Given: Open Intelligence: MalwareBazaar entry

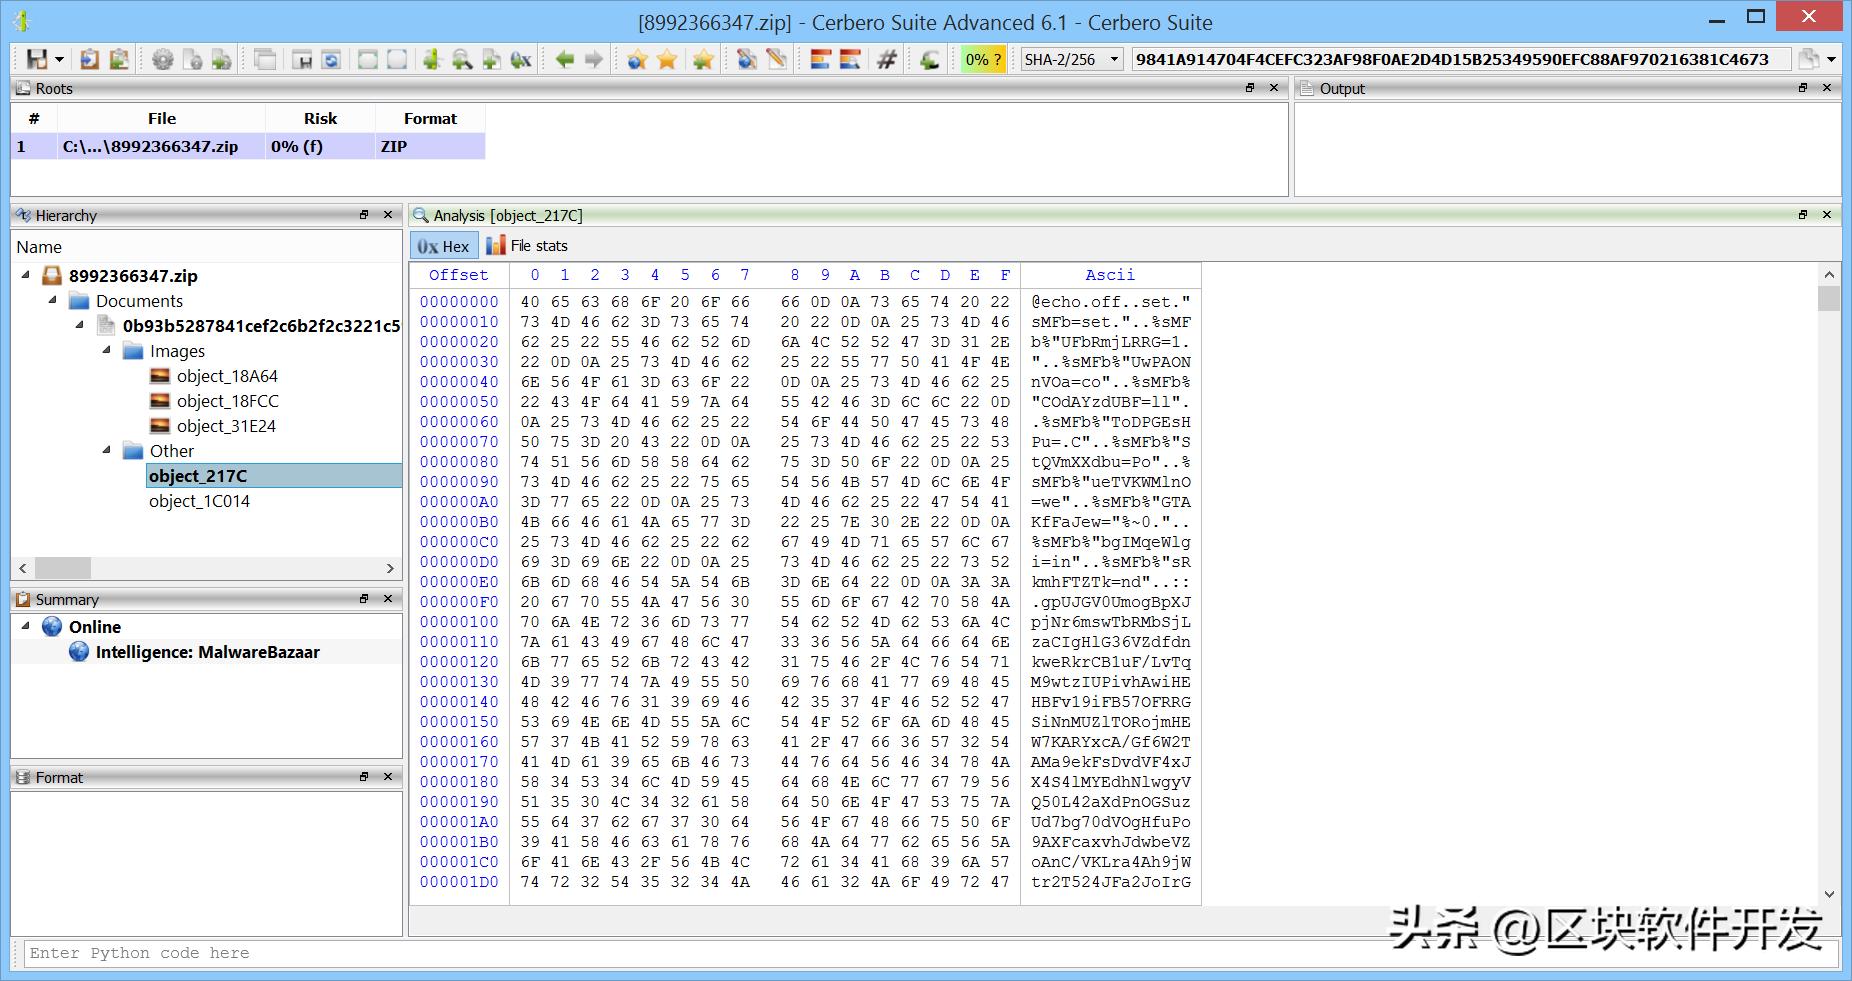Looking at the screenshot, I should point(207,652).
